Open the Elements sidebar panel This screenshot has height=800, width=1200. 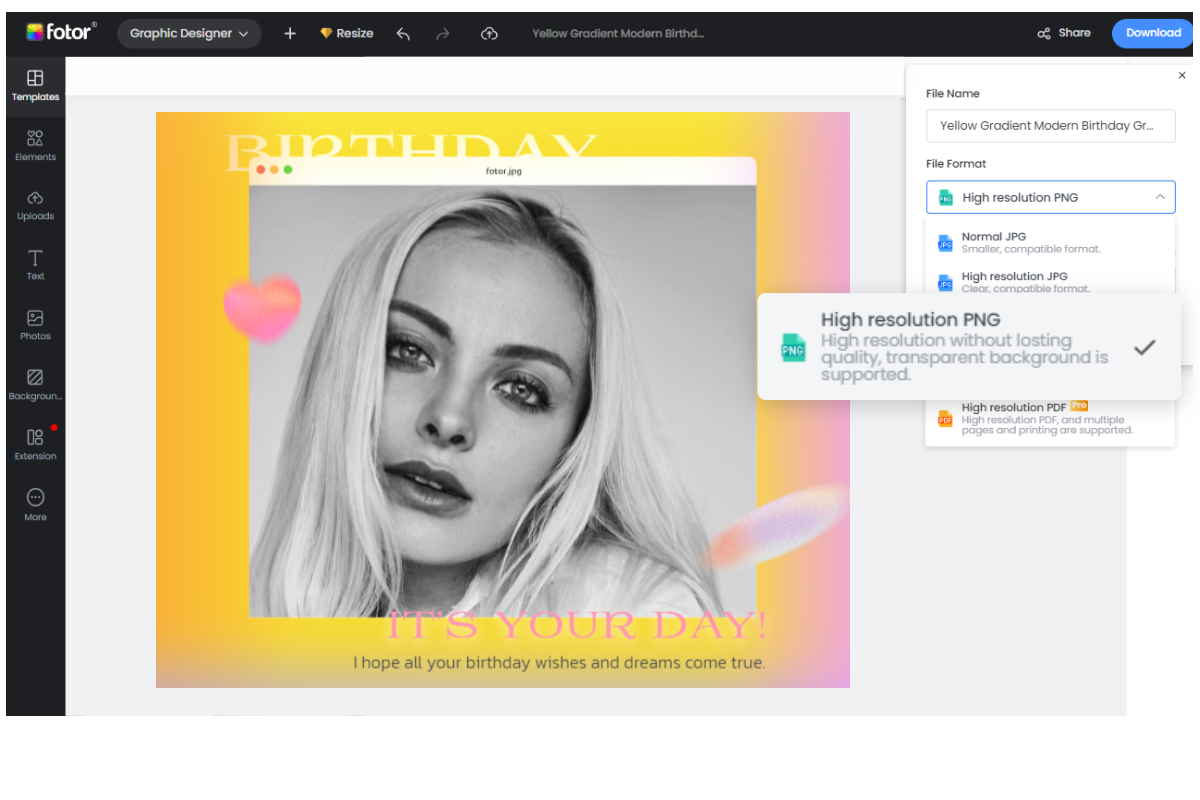[x=35, y=146]
